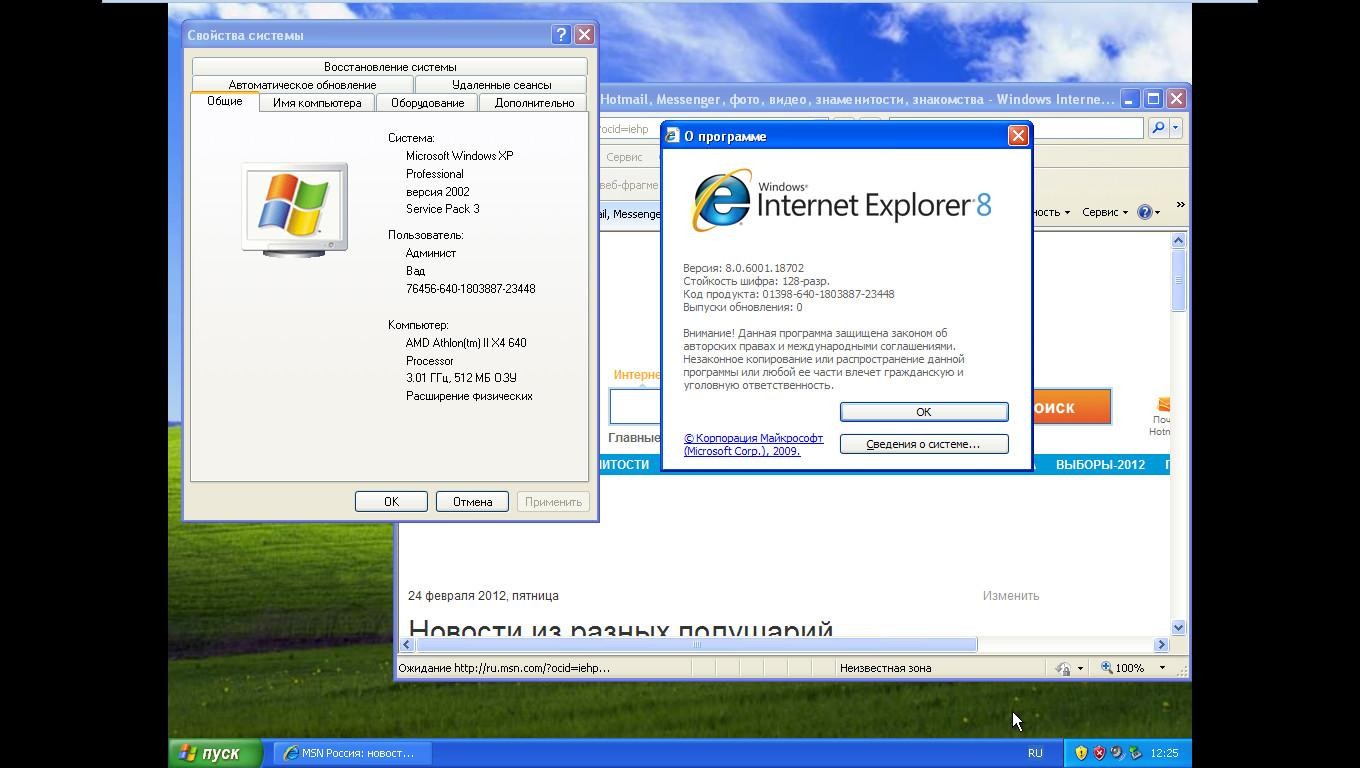Screen dimensions: 1360x768
Task: Click horizontal scrollbar left arrow in IE
Action: click(407, 645)
